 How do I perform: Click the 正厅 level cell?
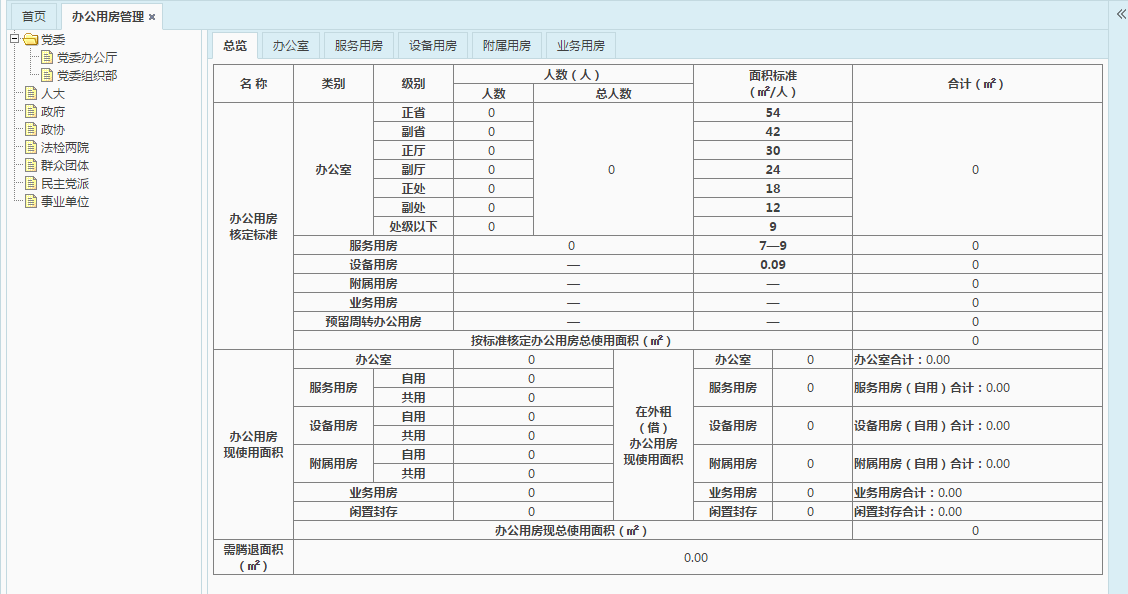(413, 150)
